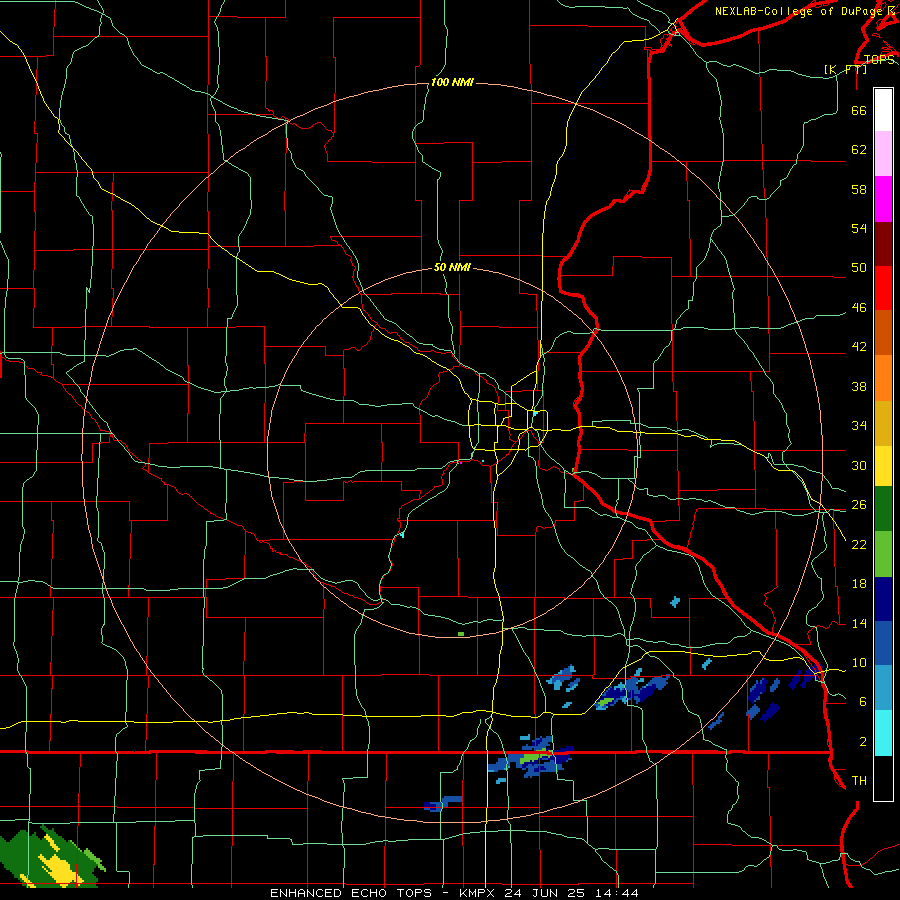Viewport: 900px width, 900px height.
Task: Click the legend value "58"
Action: pos(859,189)
